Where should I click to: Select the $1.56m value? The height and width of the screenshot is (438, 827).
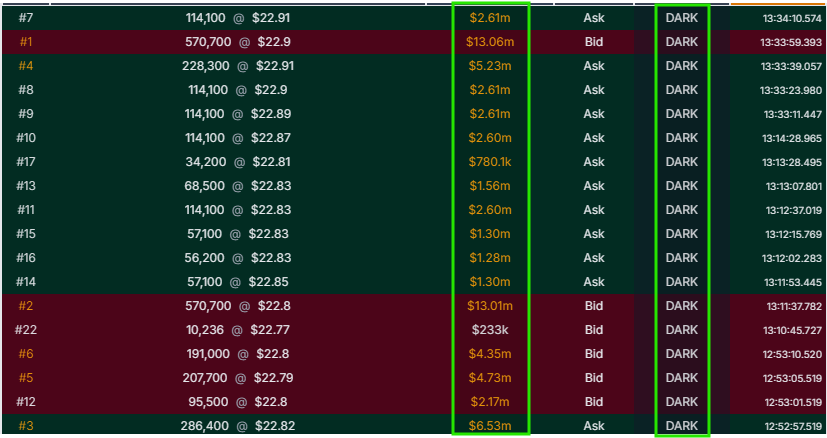[490, 186]
